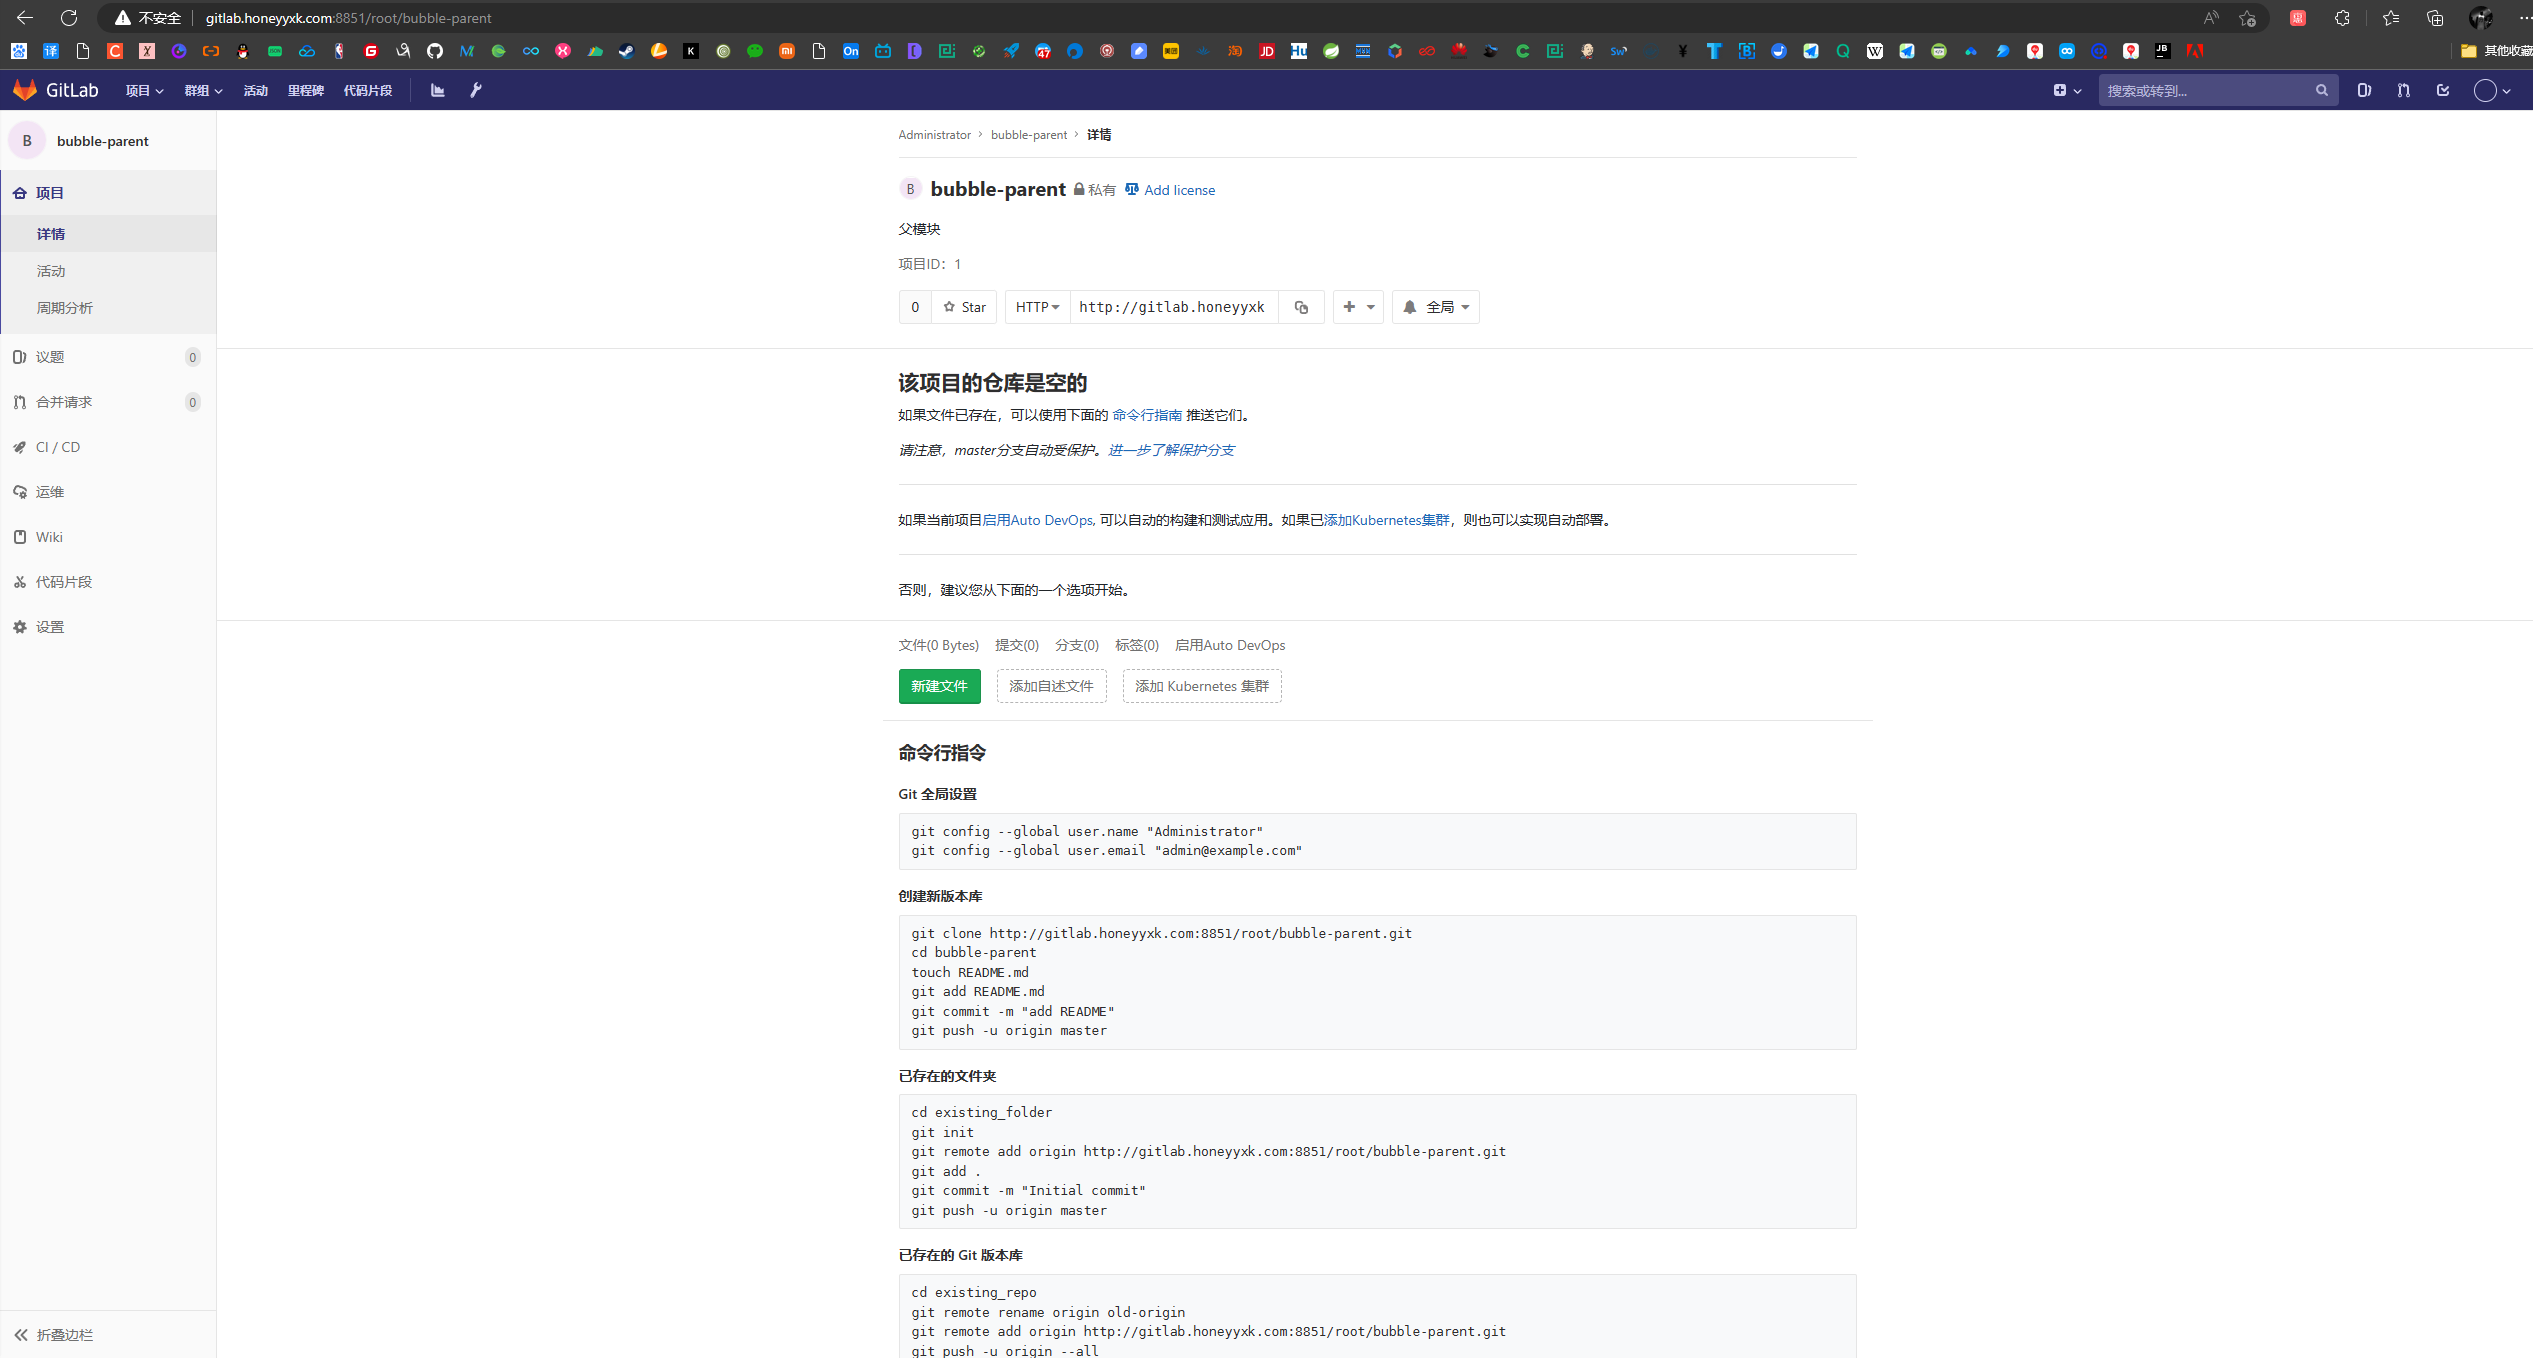
Task: Open the HTTP protocol dropdown
Action: (x=1037, y=307)
